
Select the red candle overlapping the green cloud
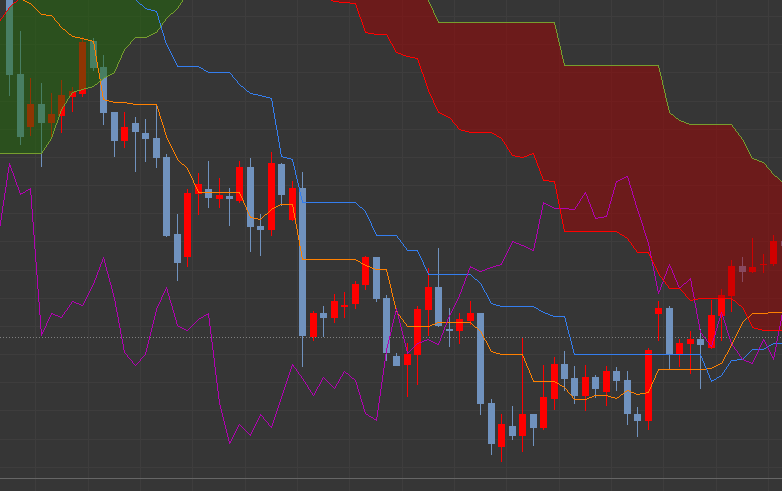[x=82, y=68]
